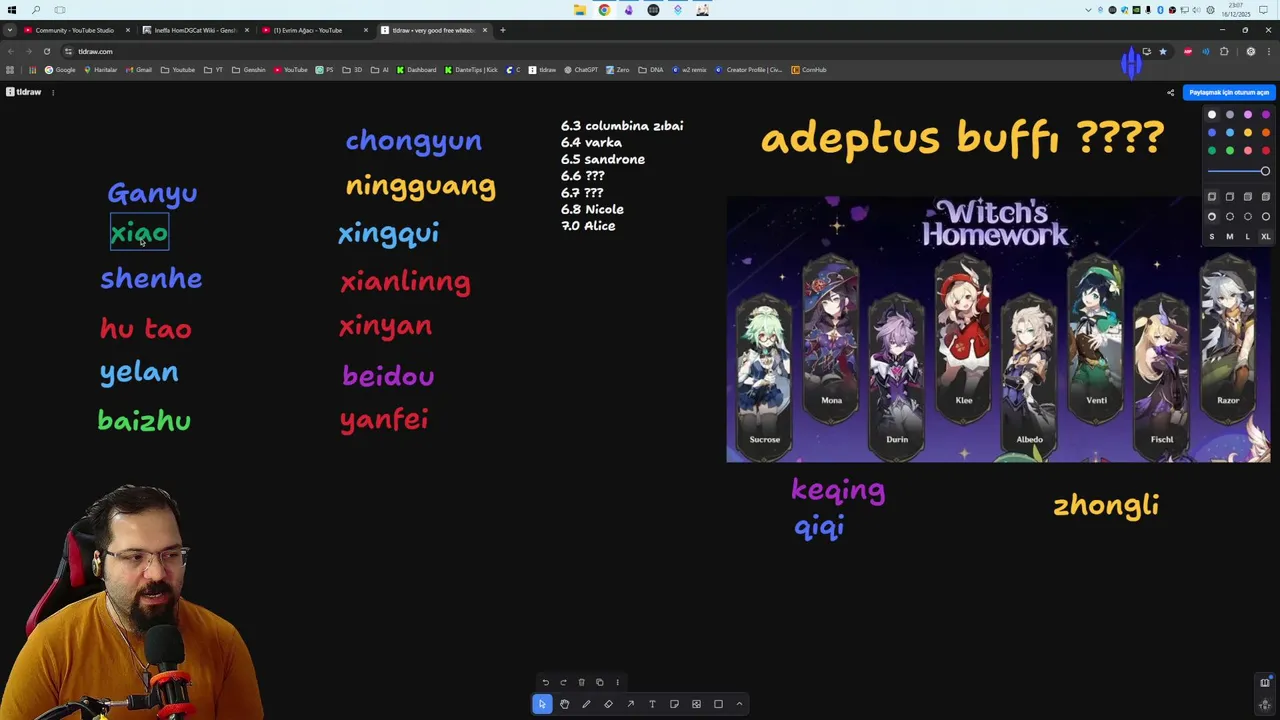Screen dimensions: 1280x720
Task: Switch to Ineffa HomDGCat Wiki tab
Action: click(195, 30)
